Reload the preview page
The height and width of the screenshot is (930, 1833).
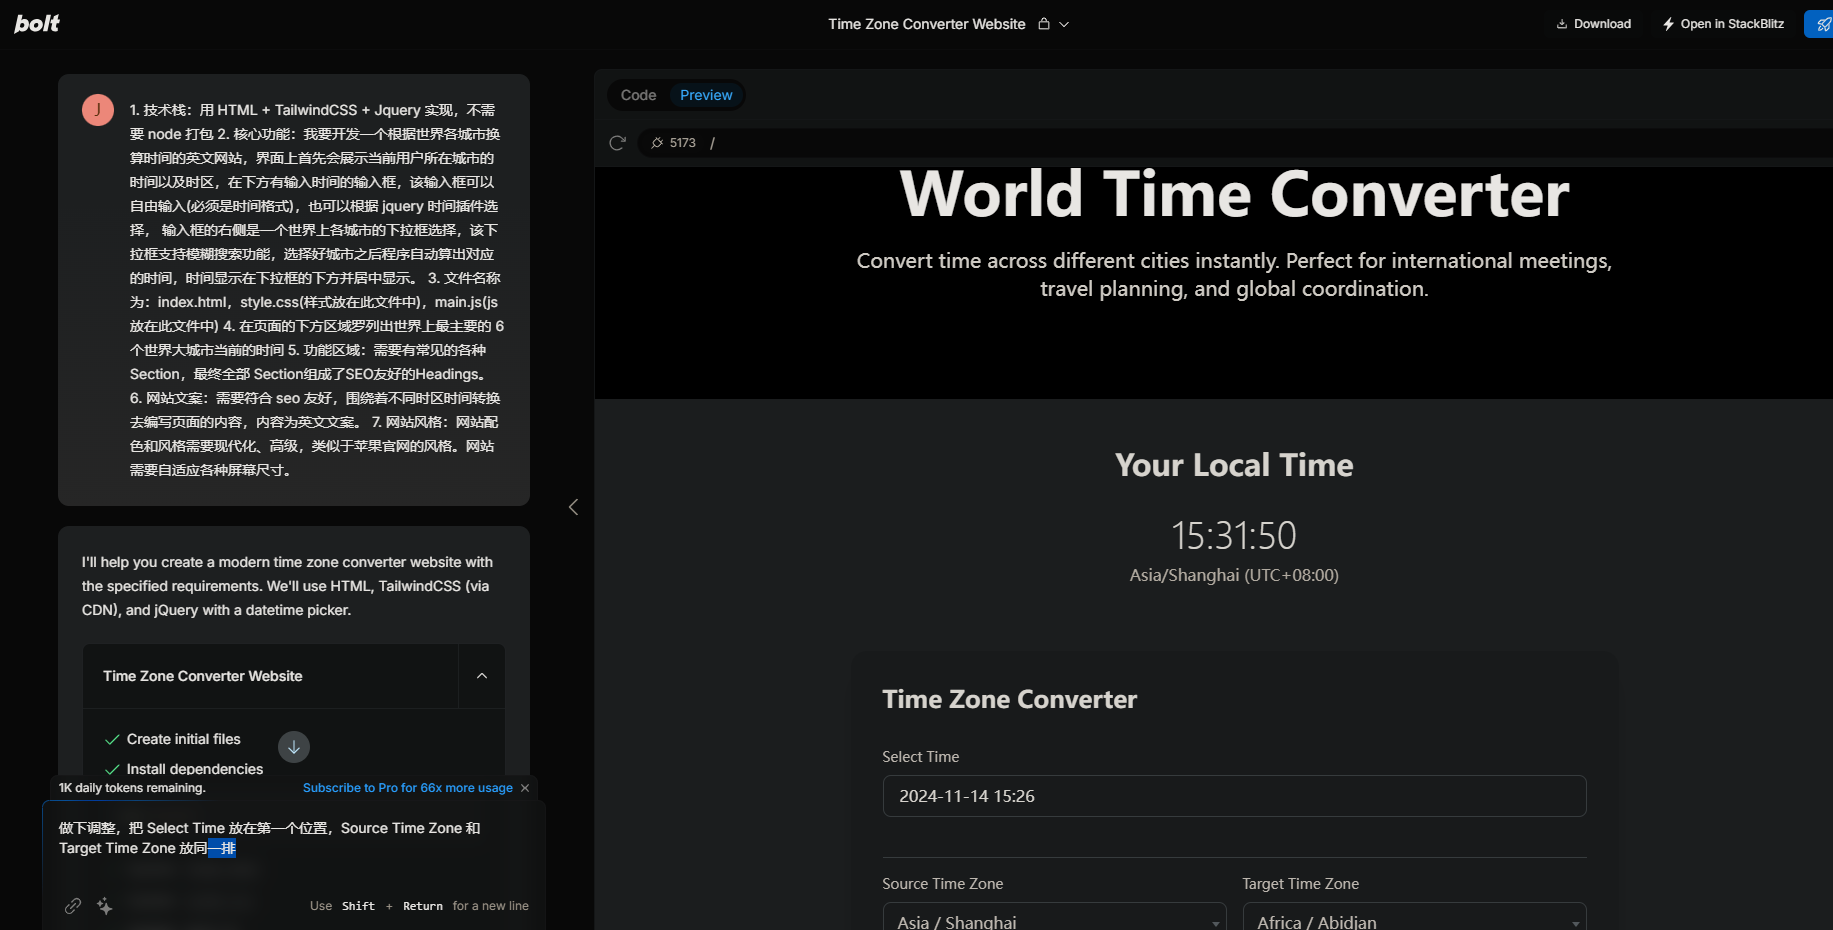tap(617, 143)
